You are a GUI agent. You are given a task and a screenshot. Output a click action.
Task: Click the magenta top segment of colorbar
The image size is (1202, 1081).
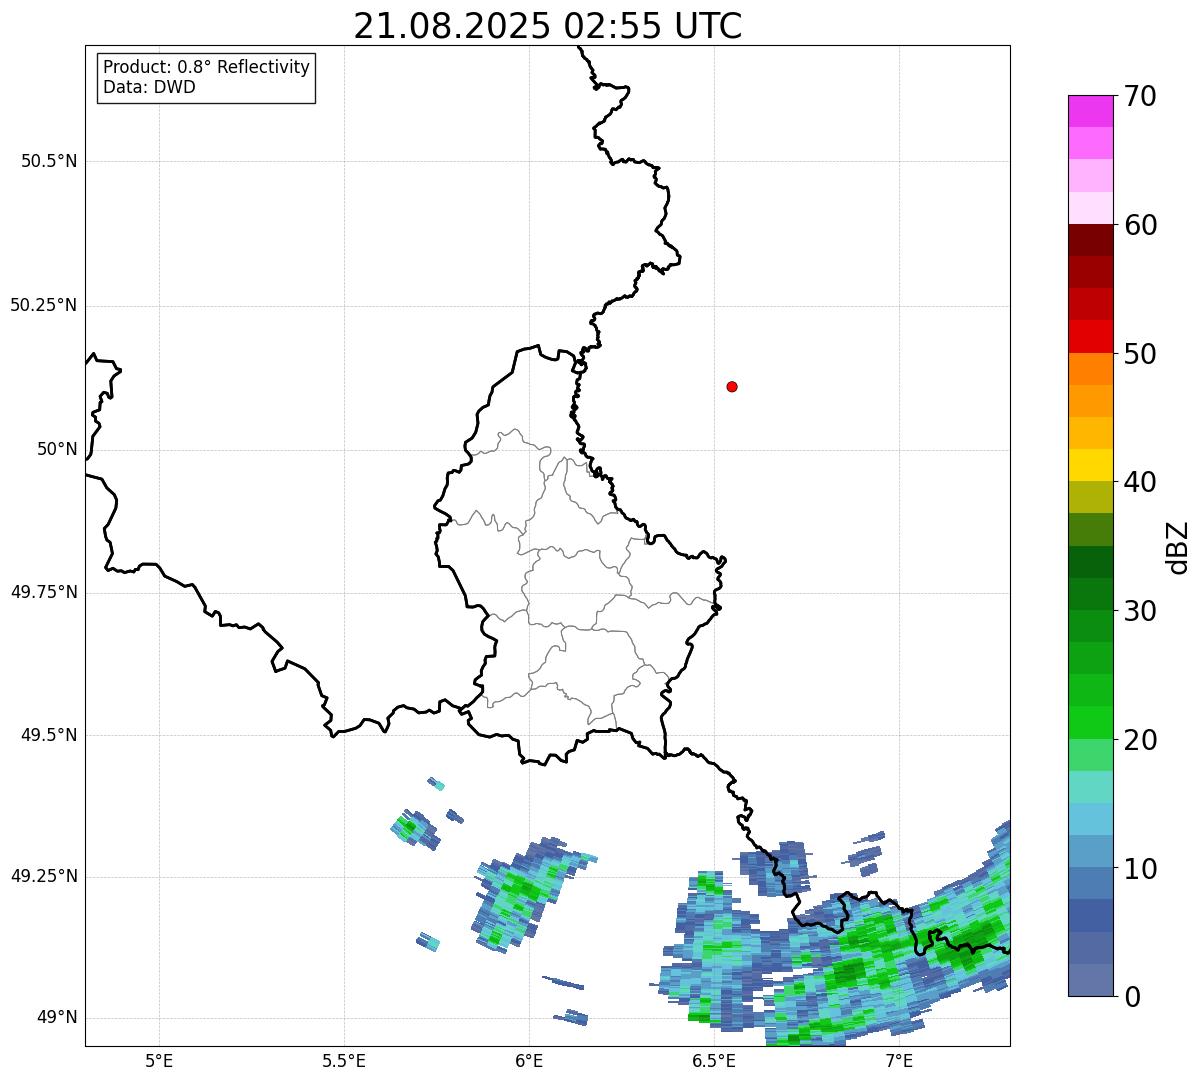pos(1090,111)
